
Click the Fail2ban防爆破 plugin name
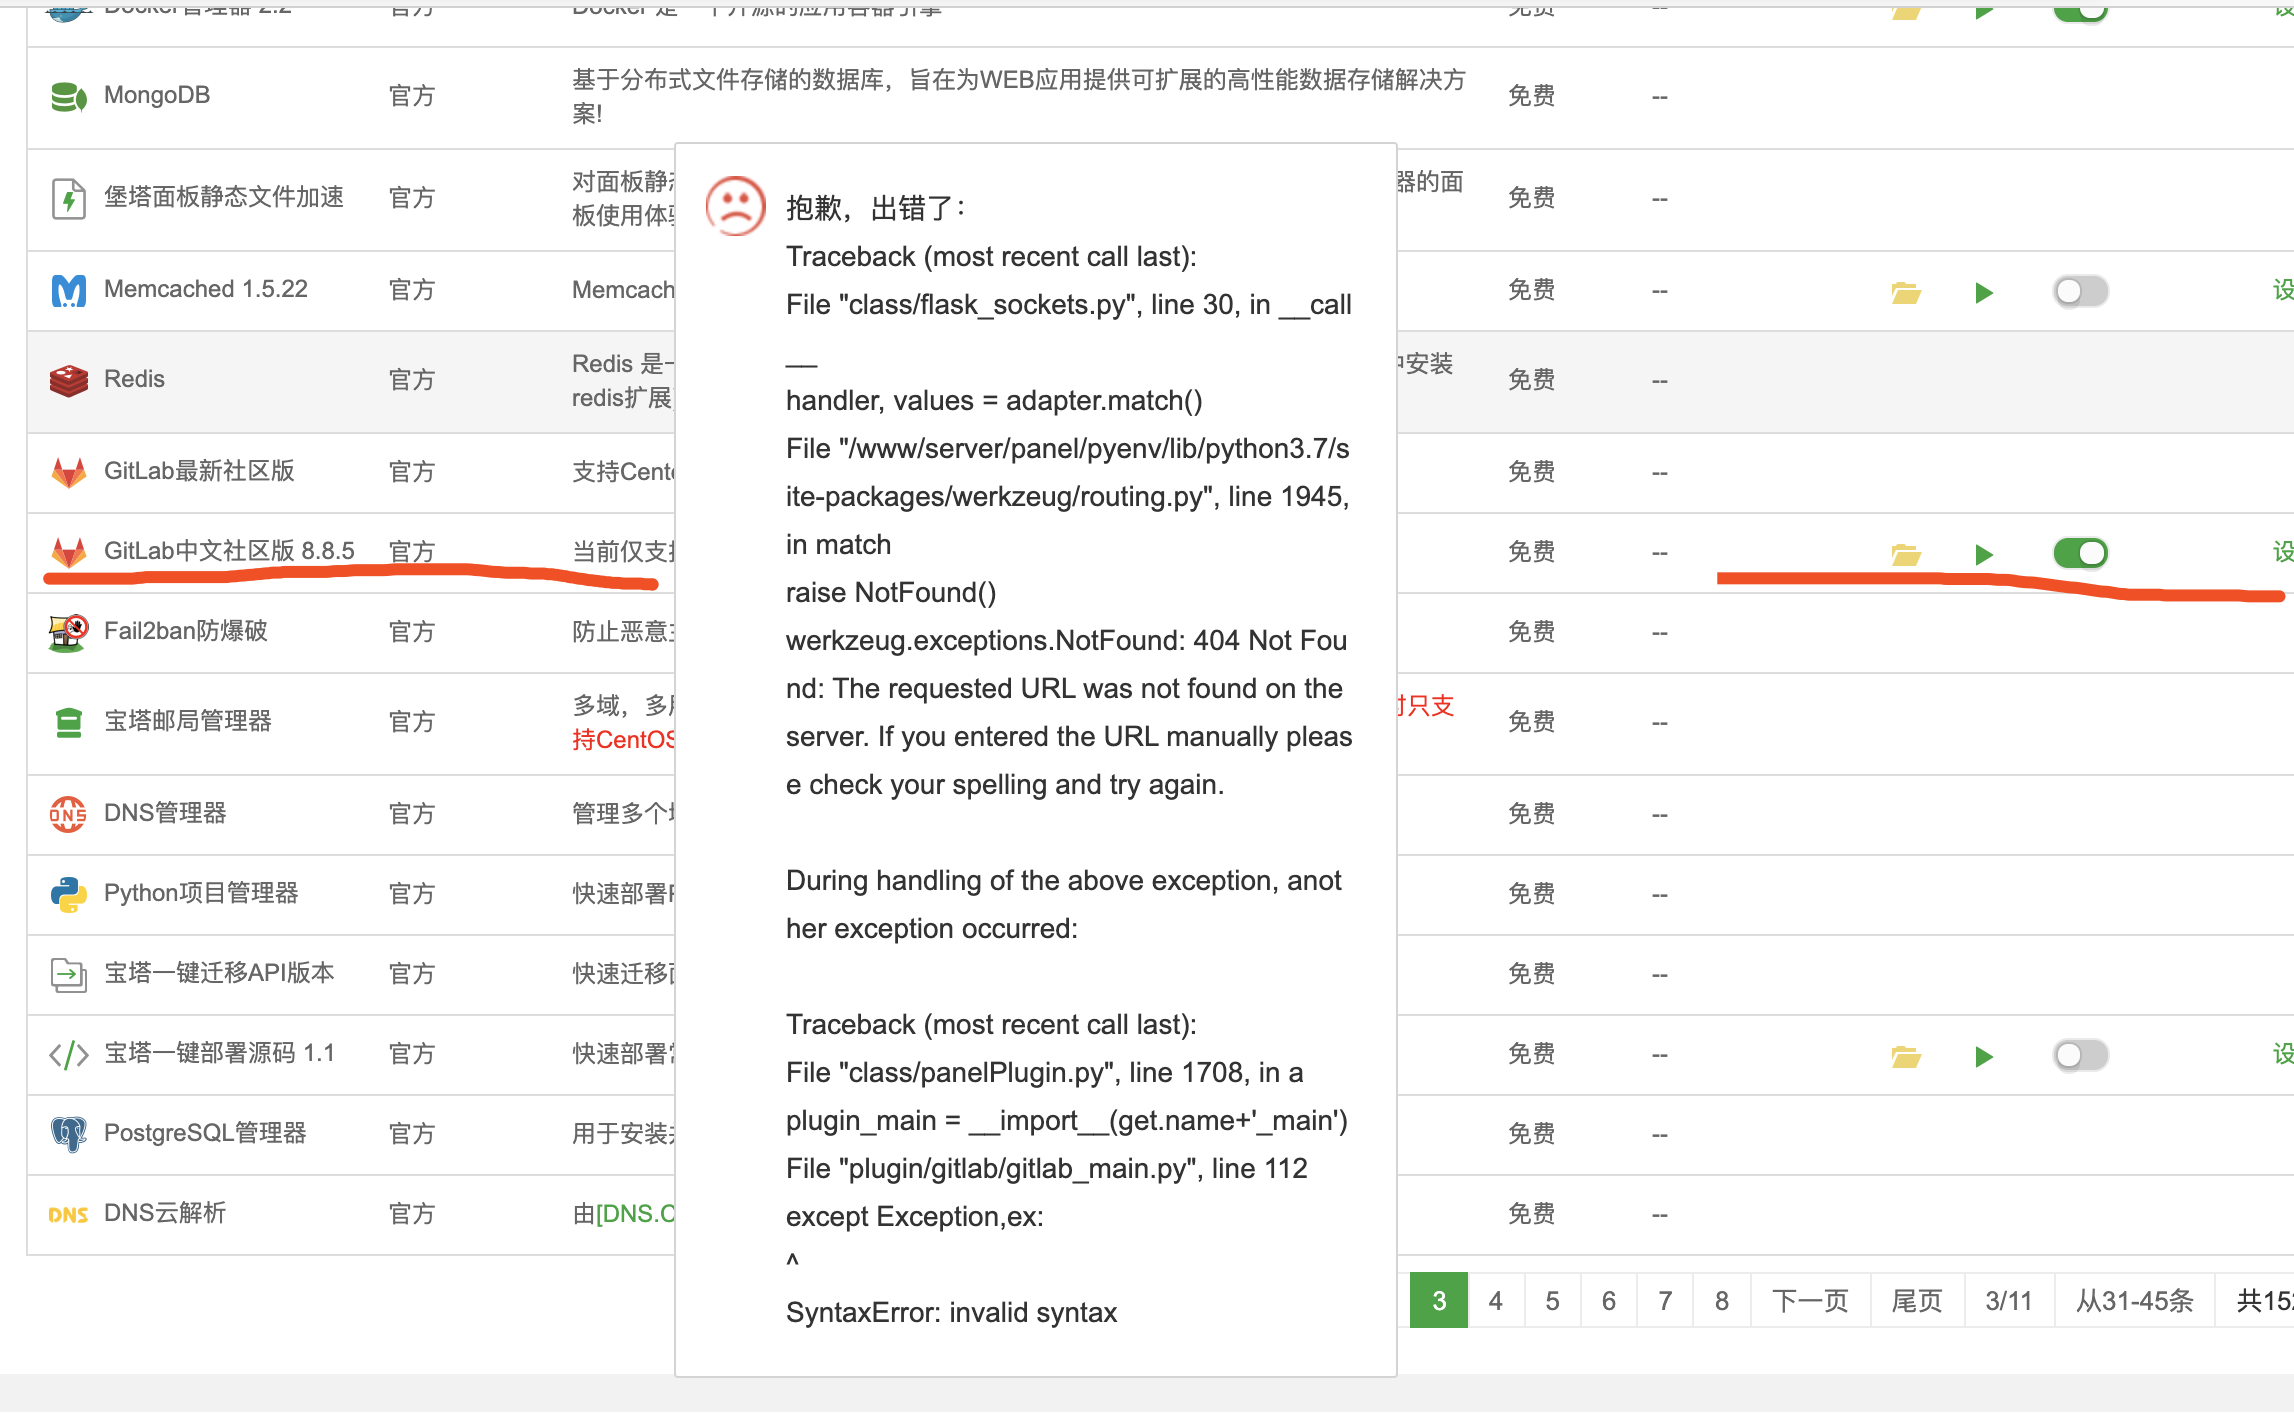185,631
